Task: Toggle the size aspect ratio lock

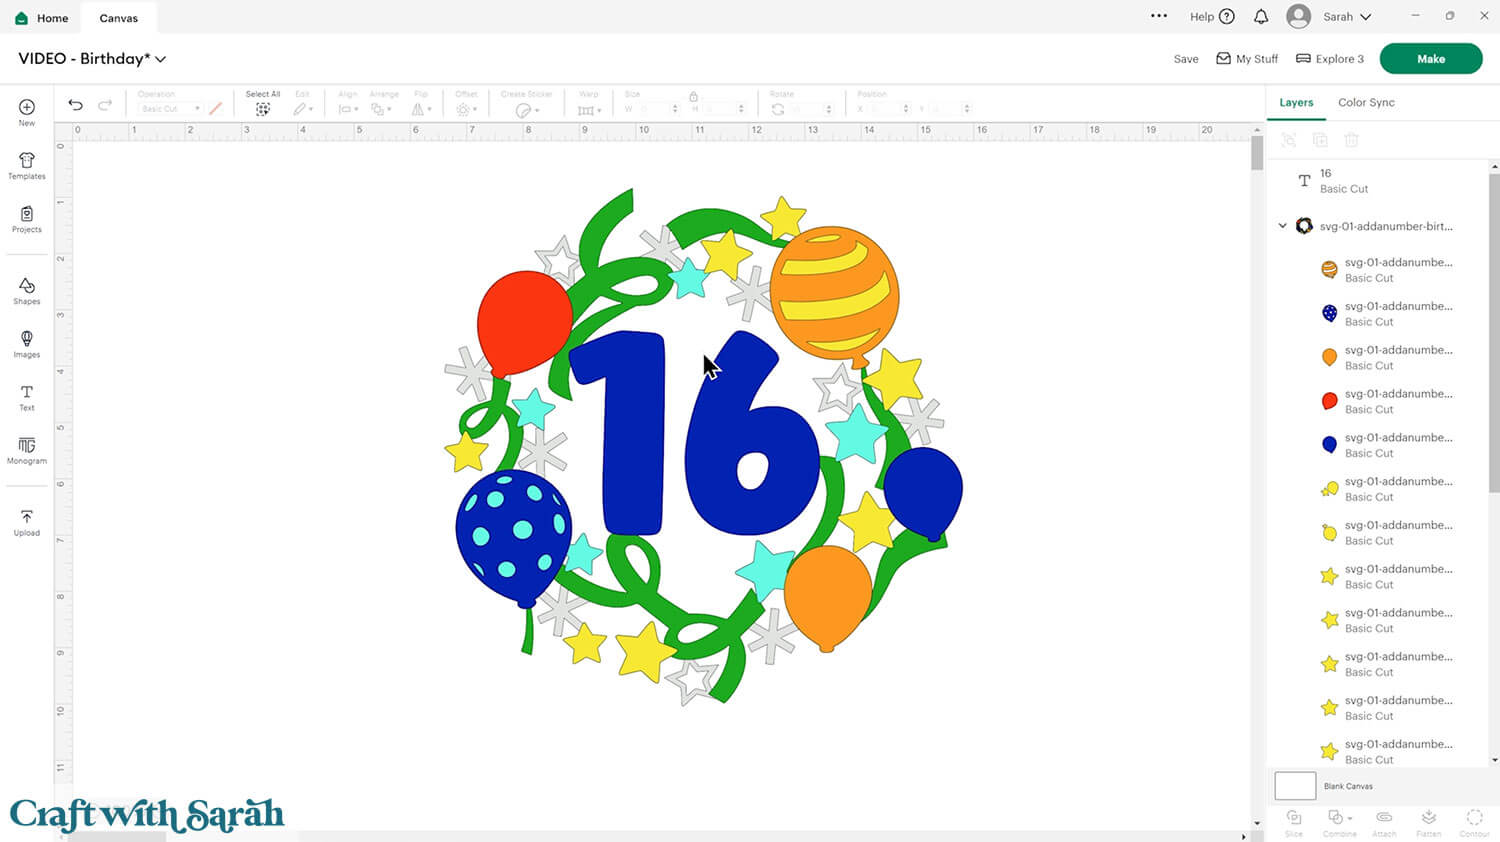Action: pyautogui.click(x=693, y=96)
